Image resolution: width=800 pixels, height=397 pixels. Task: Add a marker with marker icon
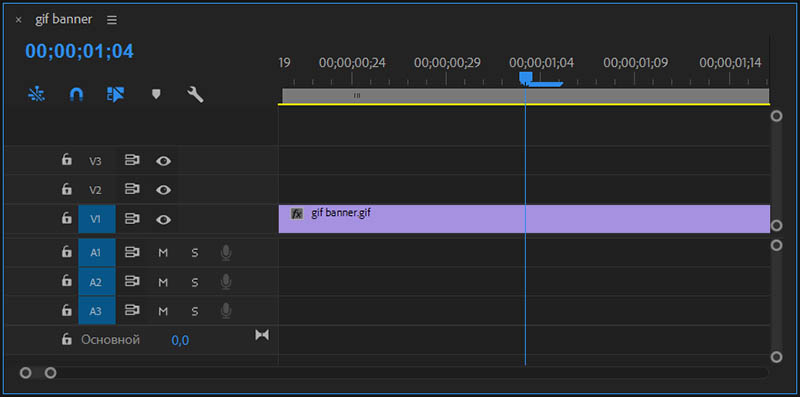(156, 94)
